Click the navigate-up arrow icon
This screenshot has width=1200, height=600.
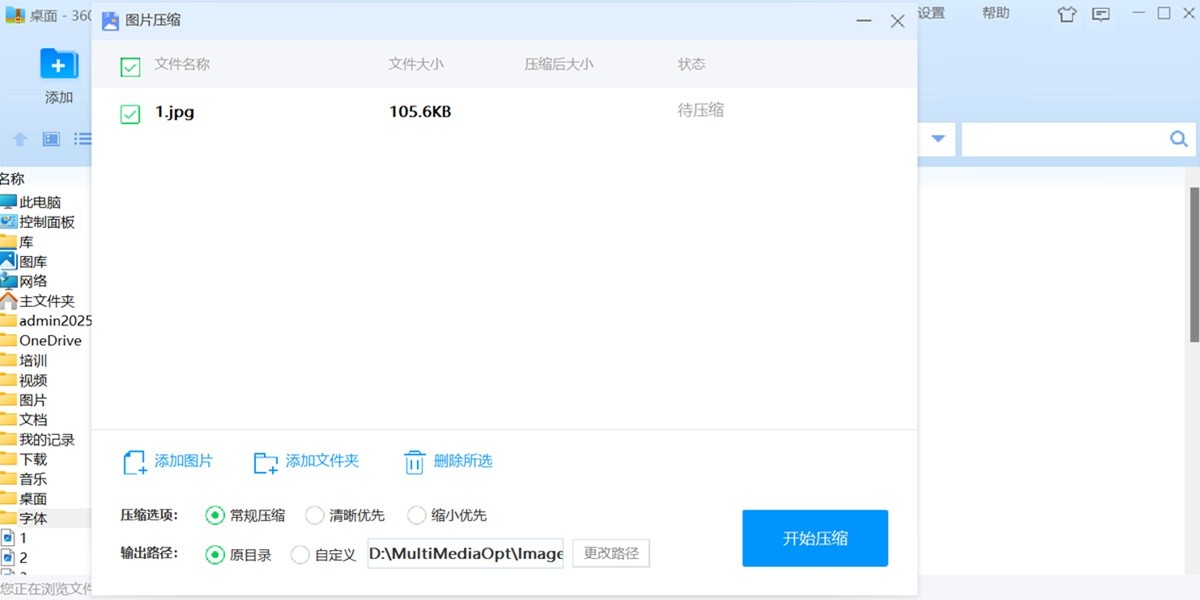pyautogui.click(x=20, y=138)
